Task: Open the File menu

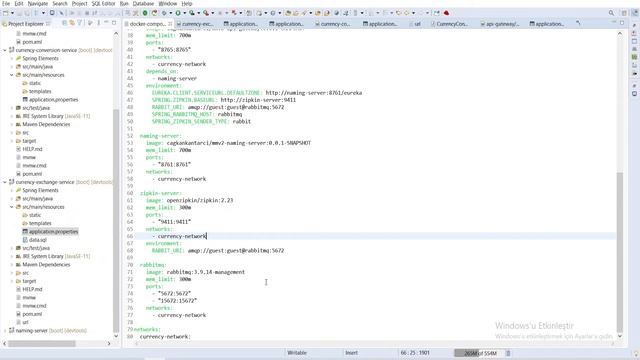Action: (6, 3)
